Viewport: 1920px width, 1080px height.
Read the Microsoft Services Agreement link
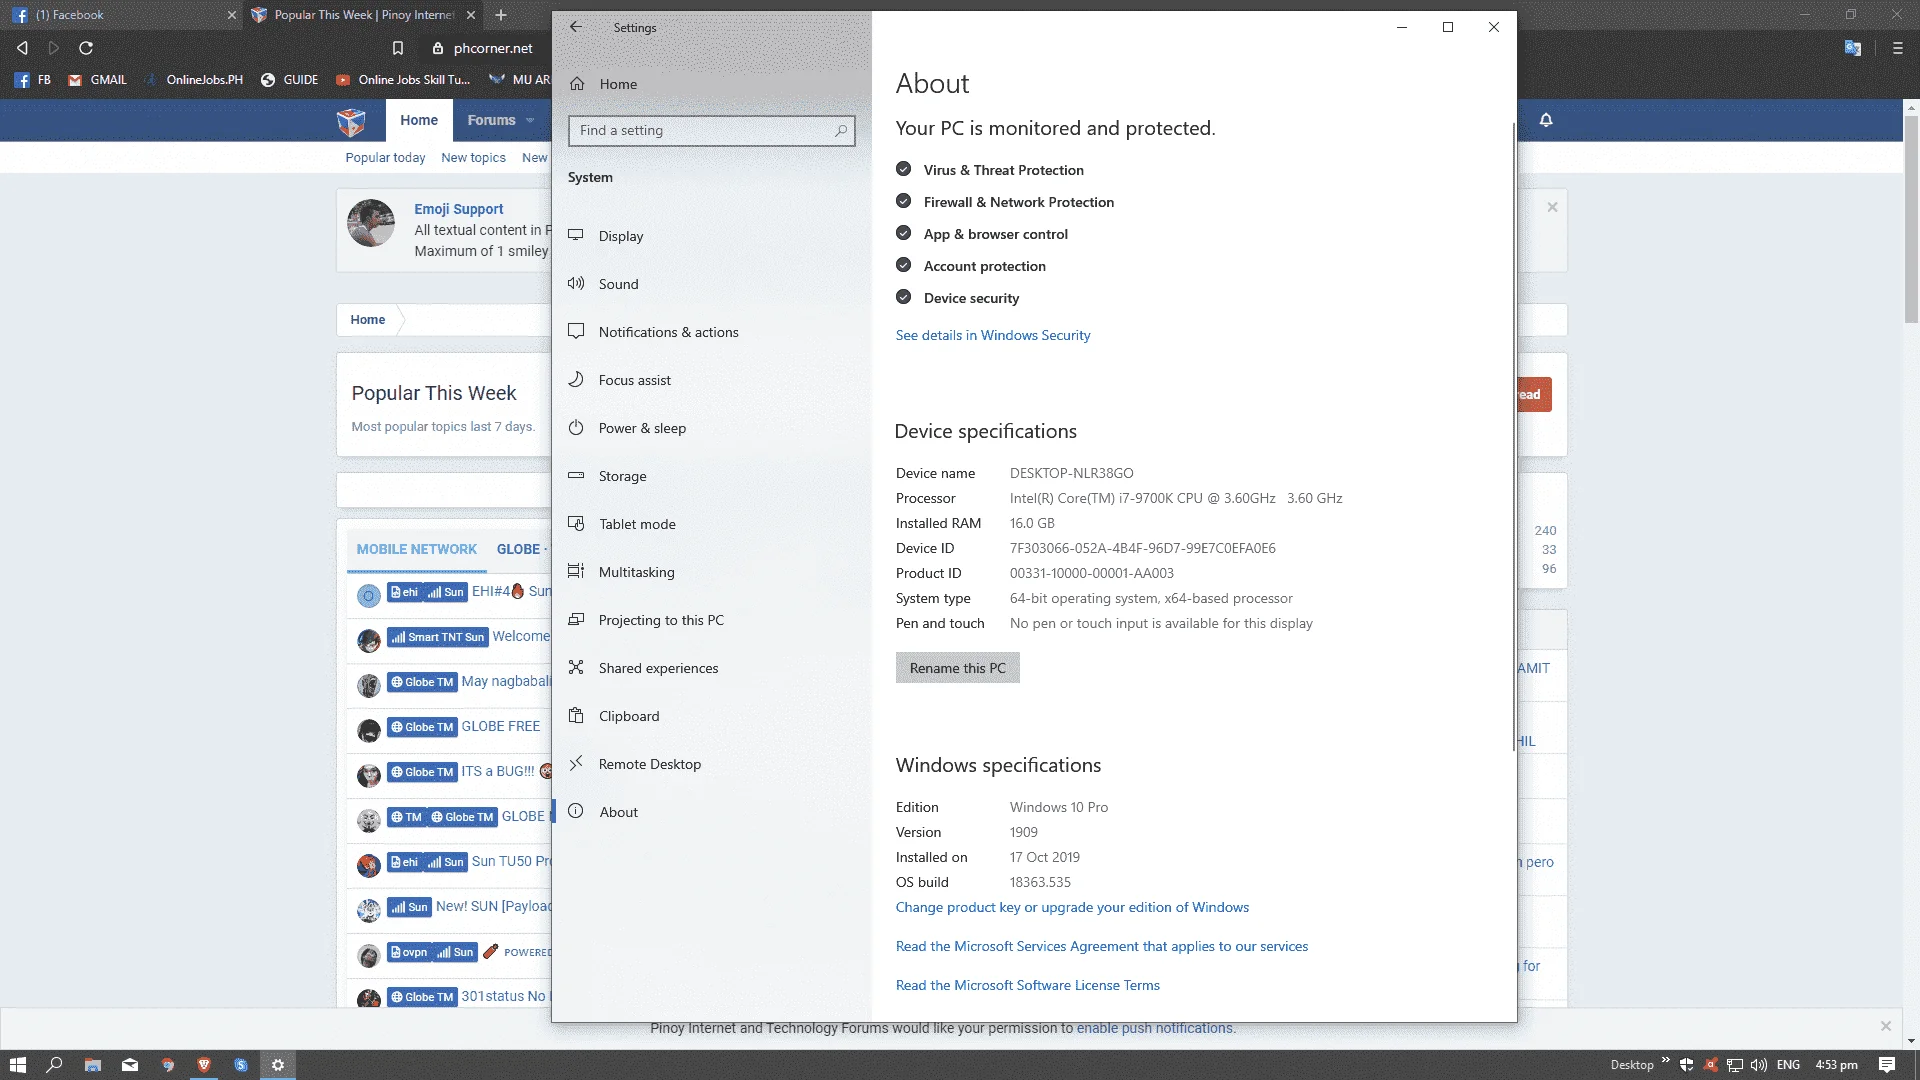click(1101, 947)
